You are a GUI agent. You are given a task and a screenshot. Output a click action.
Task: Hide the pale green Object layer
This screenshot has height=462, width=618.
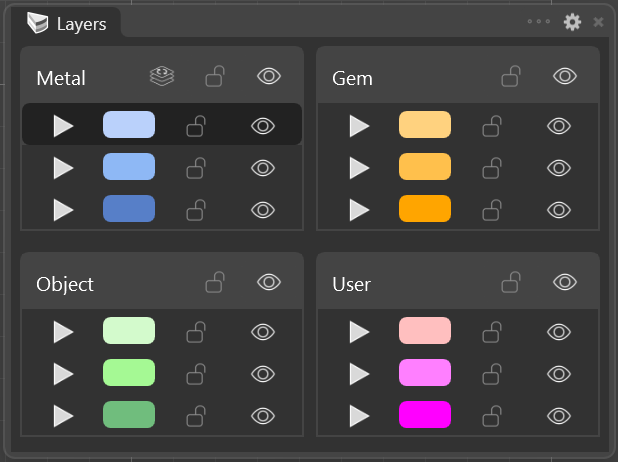(x=263, y=332)
